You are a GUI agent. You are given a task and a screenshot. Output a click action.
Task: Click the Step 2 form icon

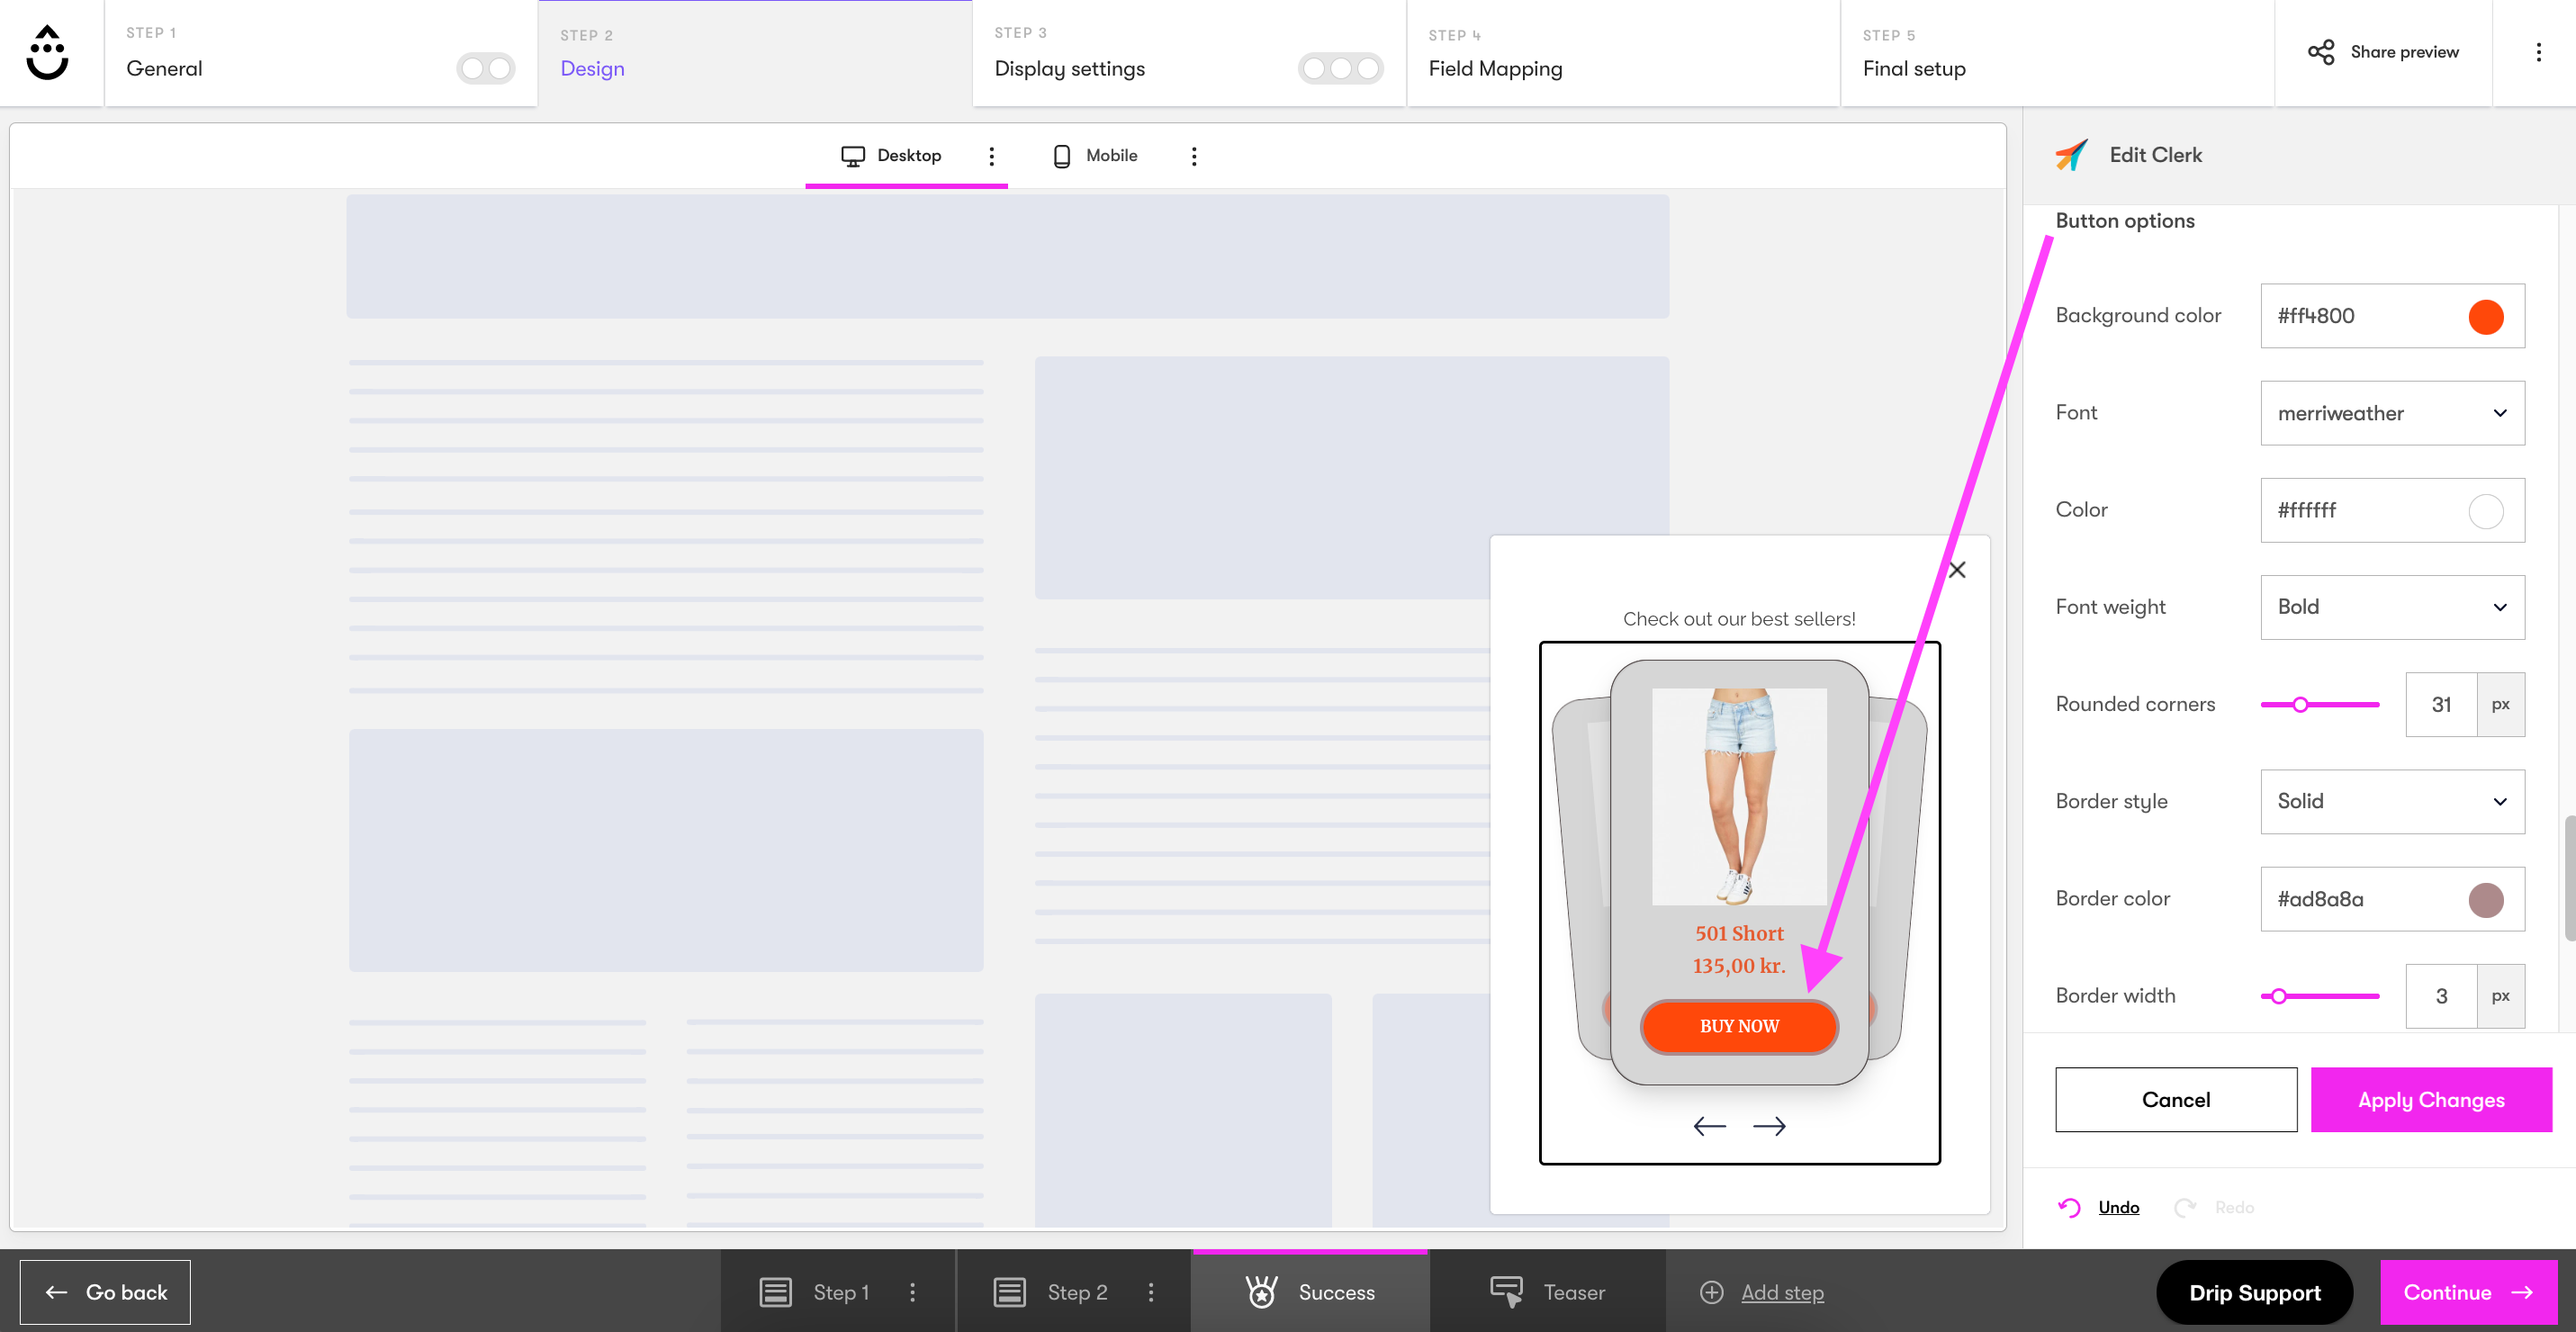click(x=1010, y=1292)
